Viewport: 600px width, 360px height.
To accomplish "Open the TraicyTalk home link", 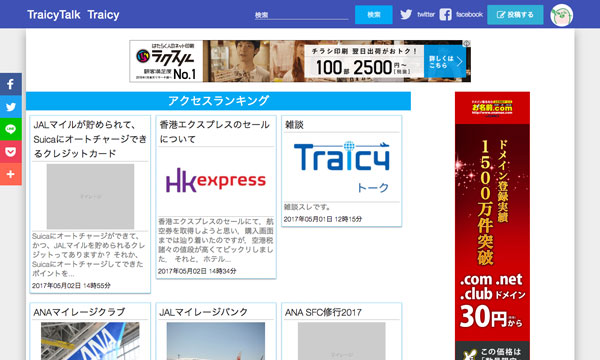I will tap(54, 15).
